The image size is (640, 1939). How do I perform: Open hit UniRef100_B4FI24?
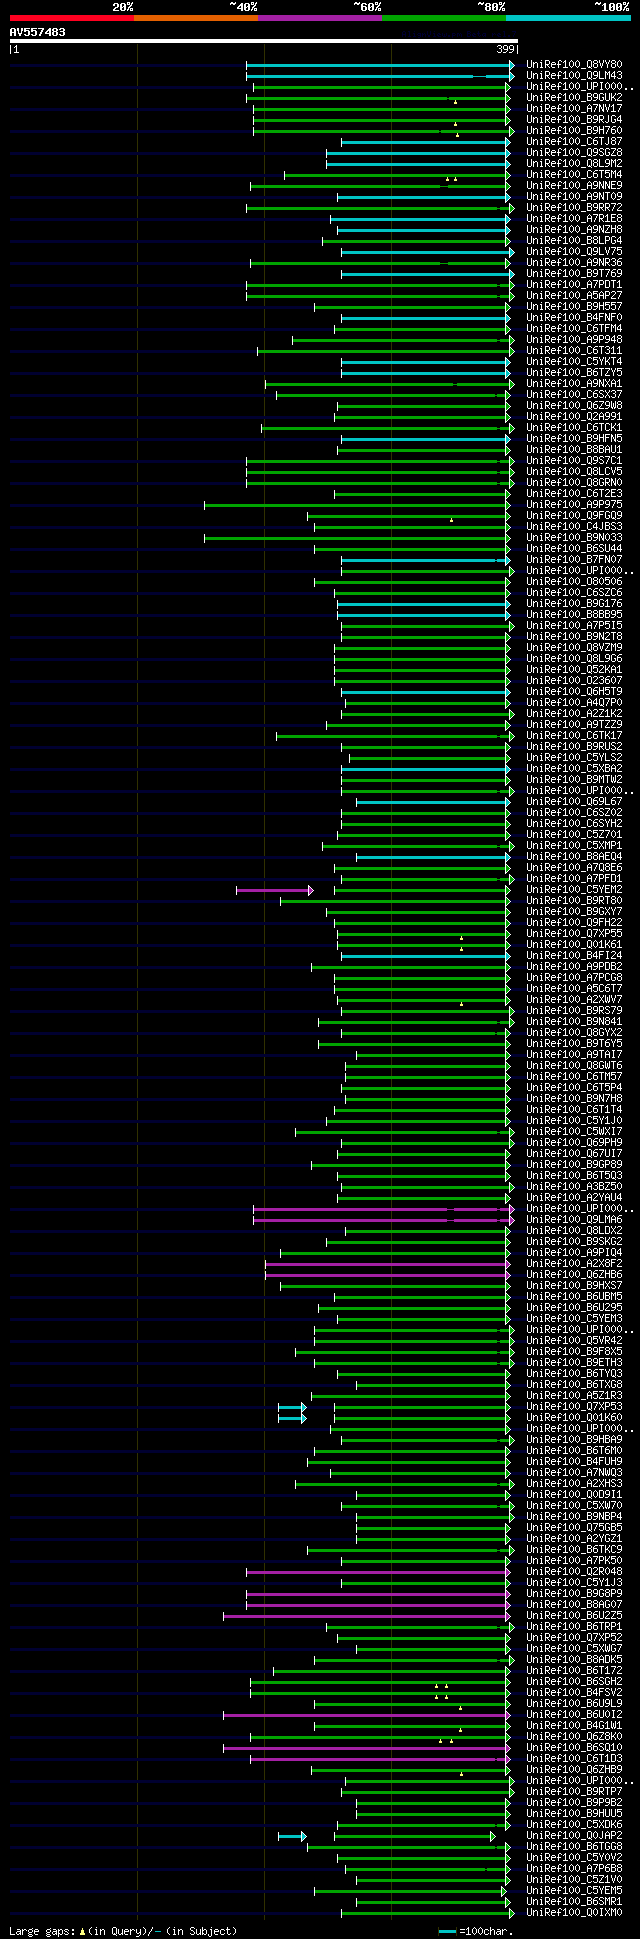pos(574,956)
